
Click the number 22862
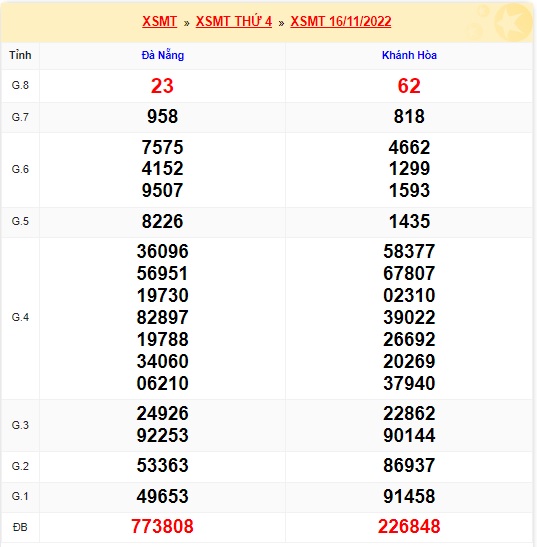coord(409,414)
